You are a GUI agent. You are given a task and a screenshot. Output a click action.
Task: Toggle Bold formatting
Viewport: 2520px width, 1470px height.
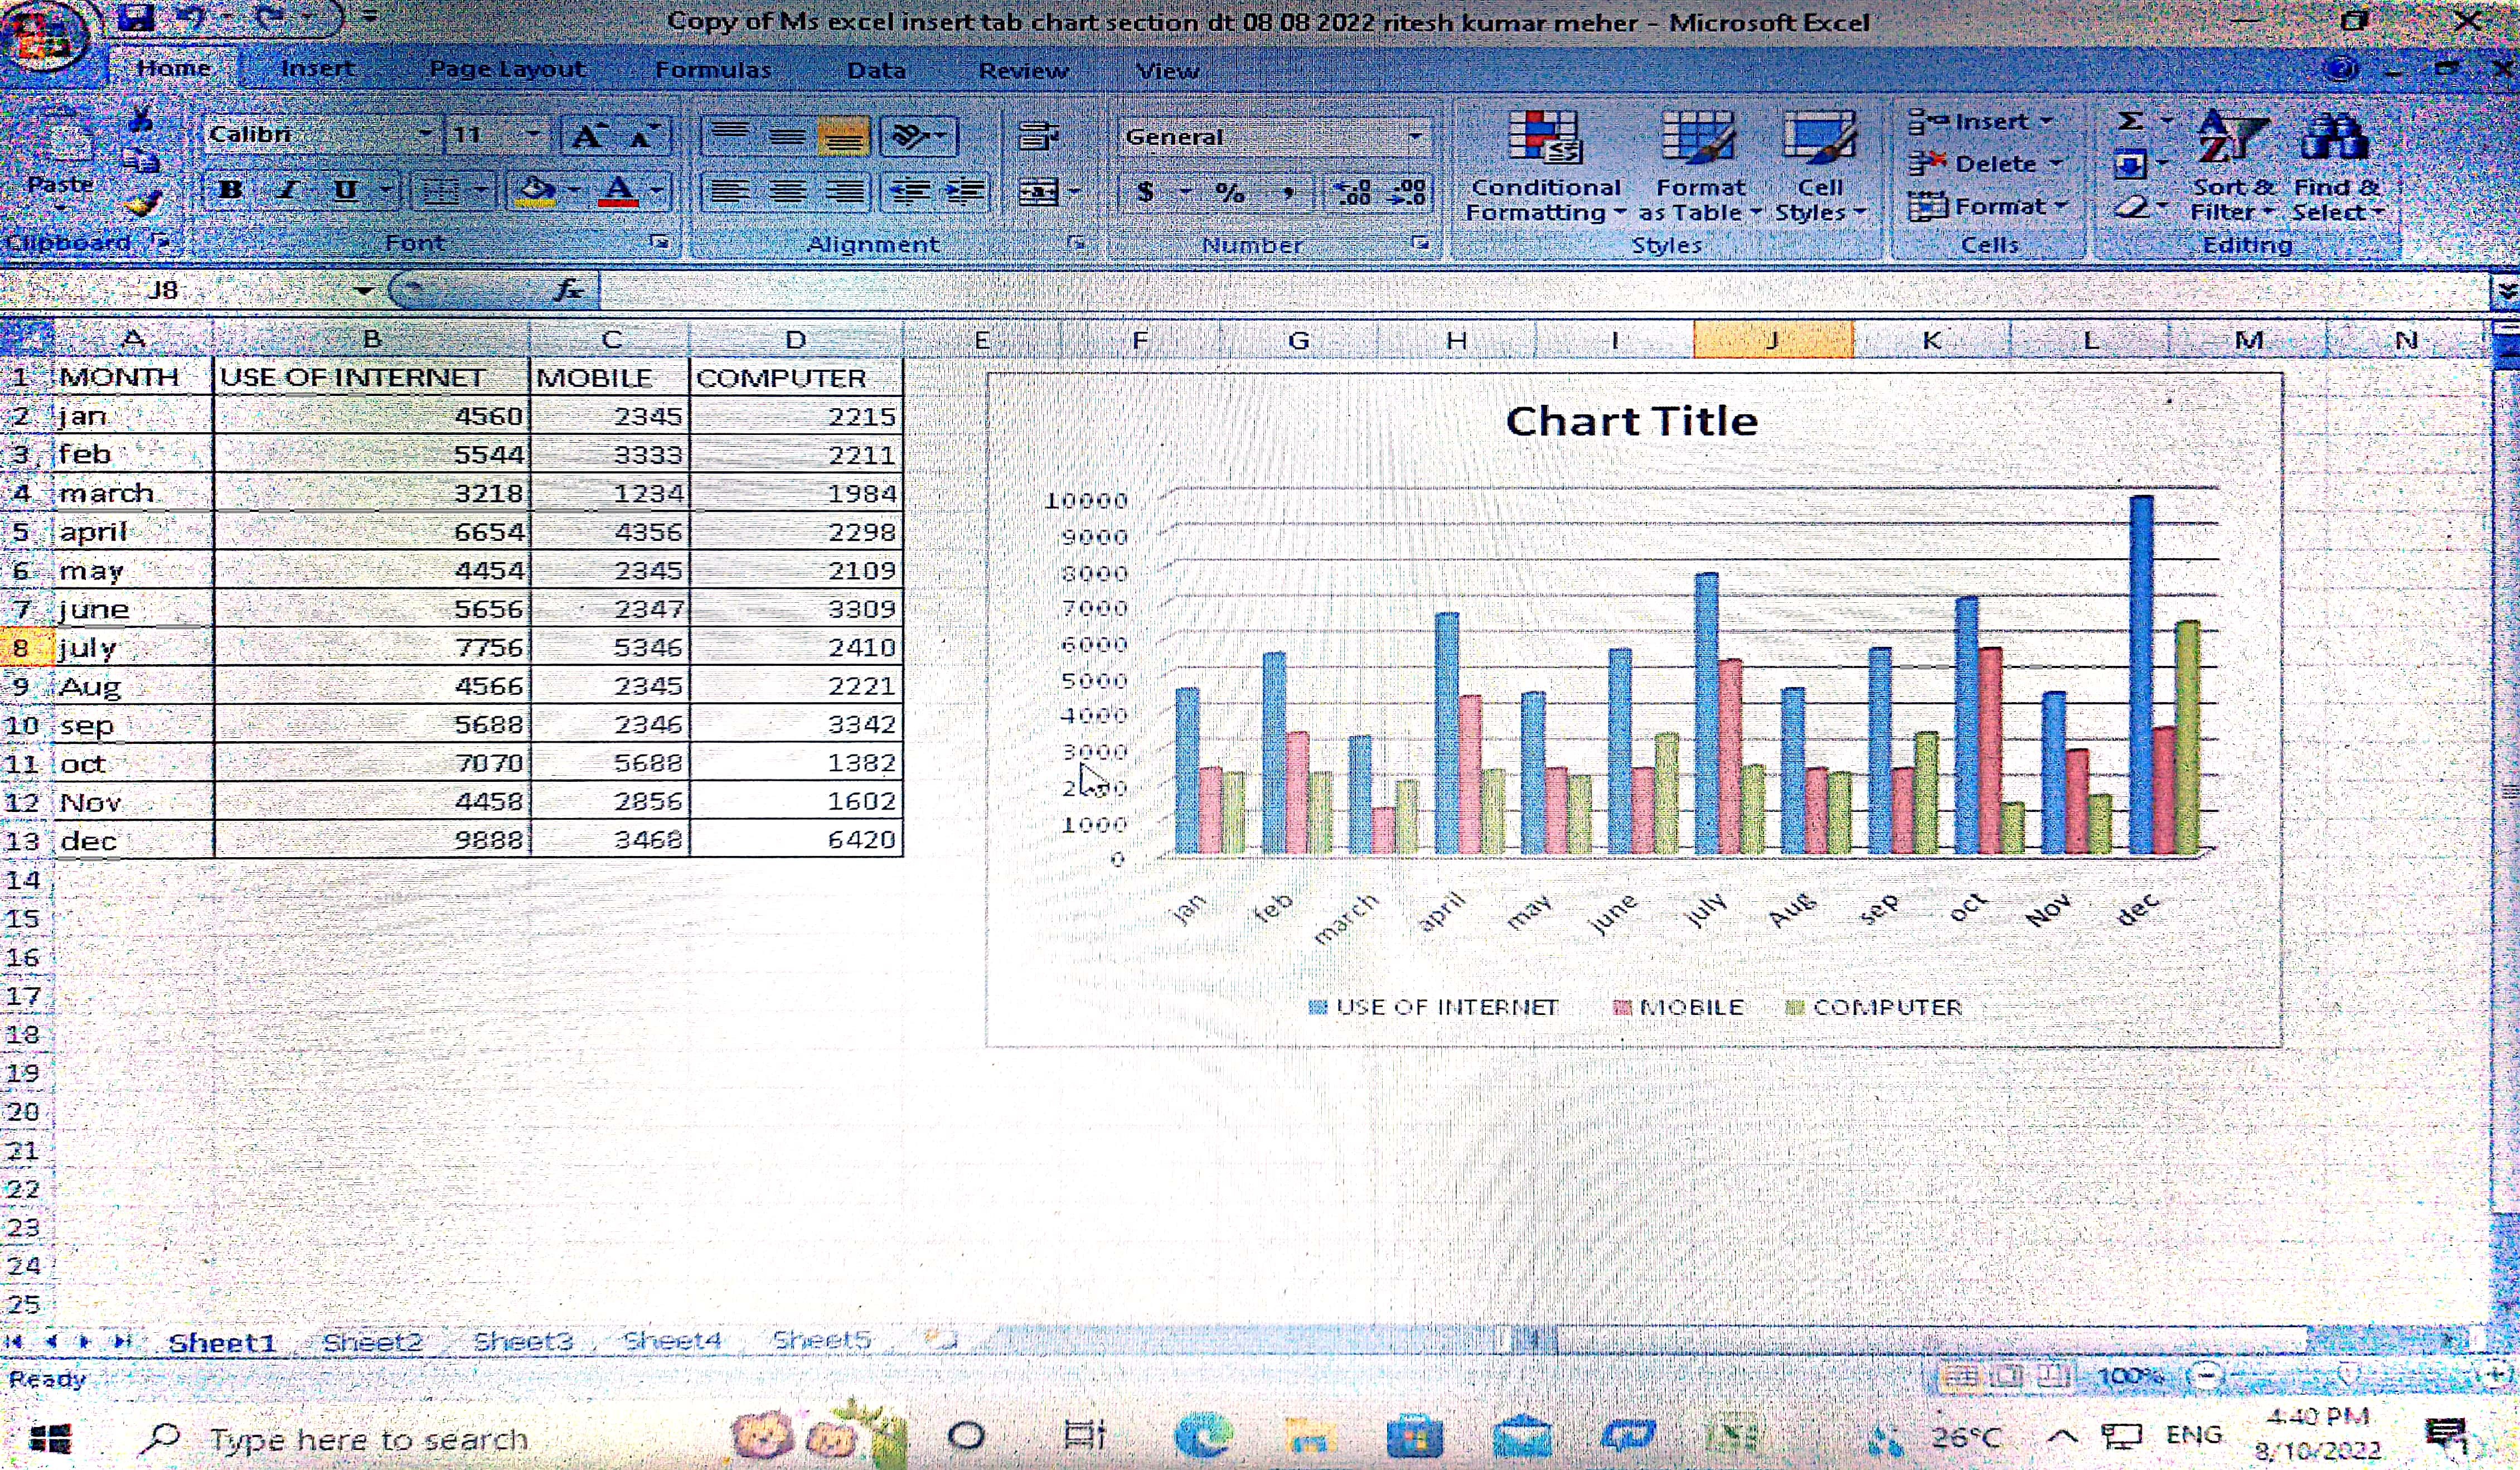[230, 190]
